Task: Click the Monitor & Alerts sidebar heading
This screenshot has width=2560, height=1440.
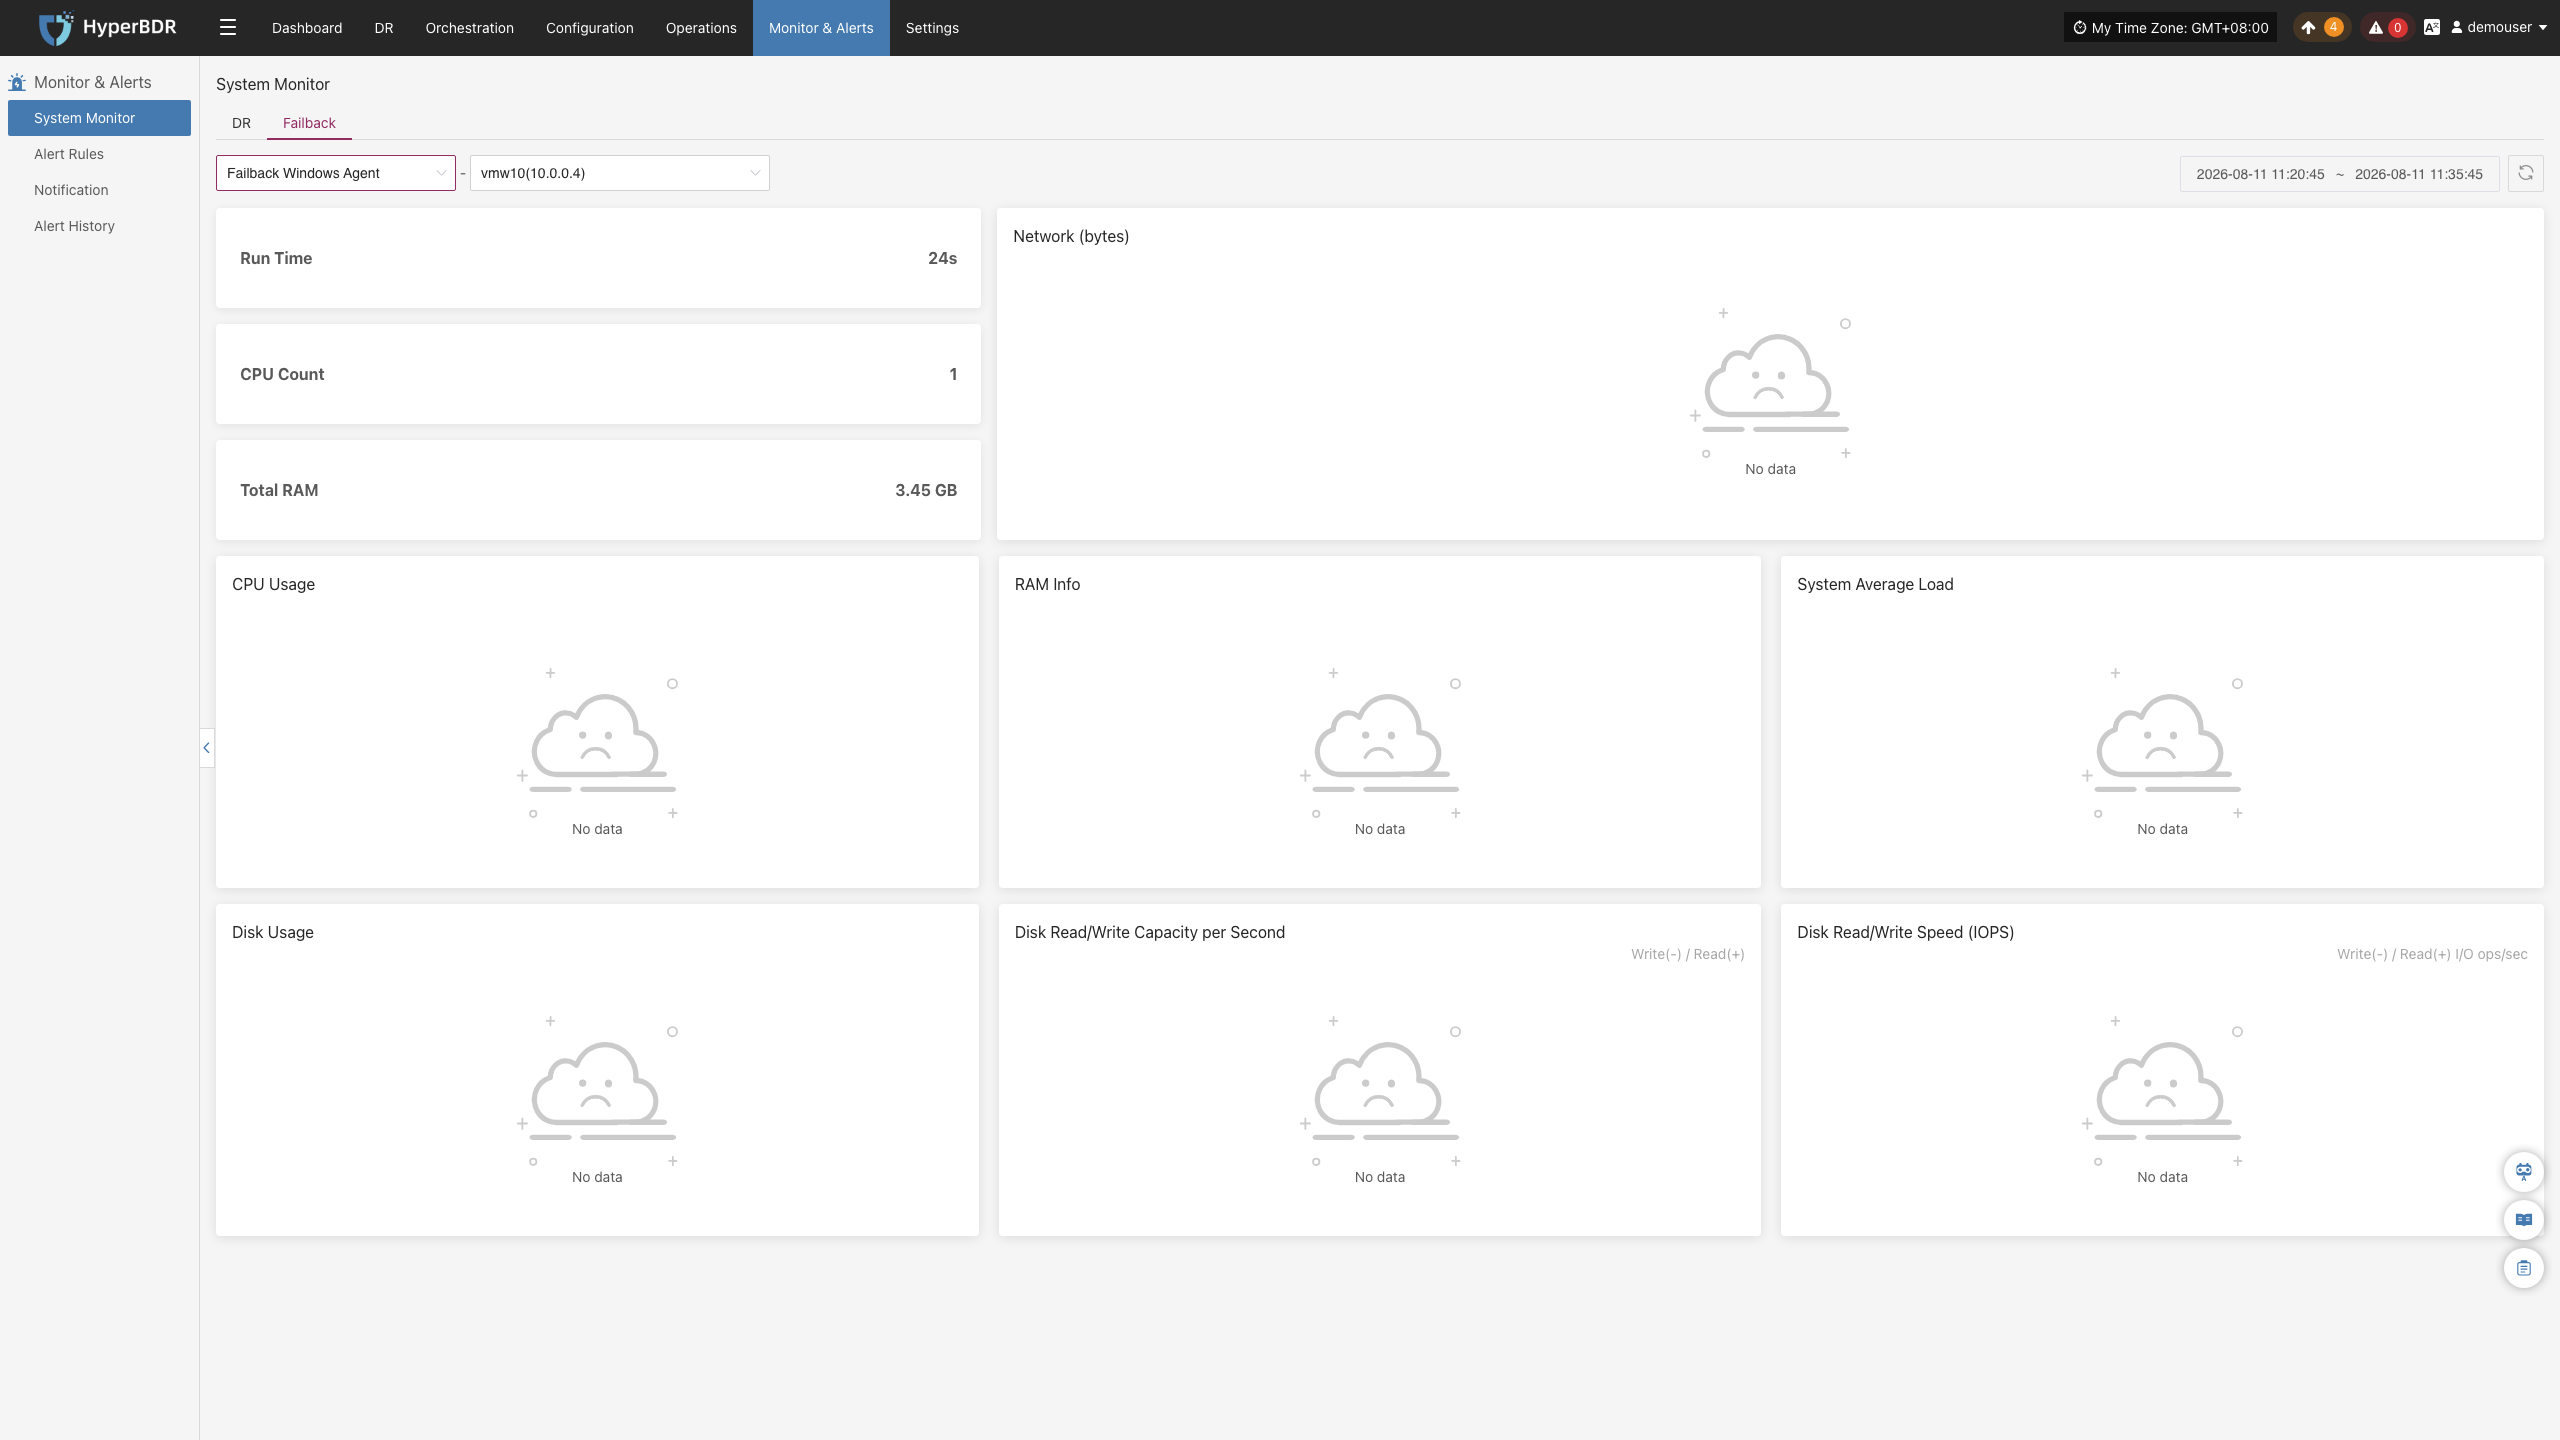Action: click(x=92, y=82)
